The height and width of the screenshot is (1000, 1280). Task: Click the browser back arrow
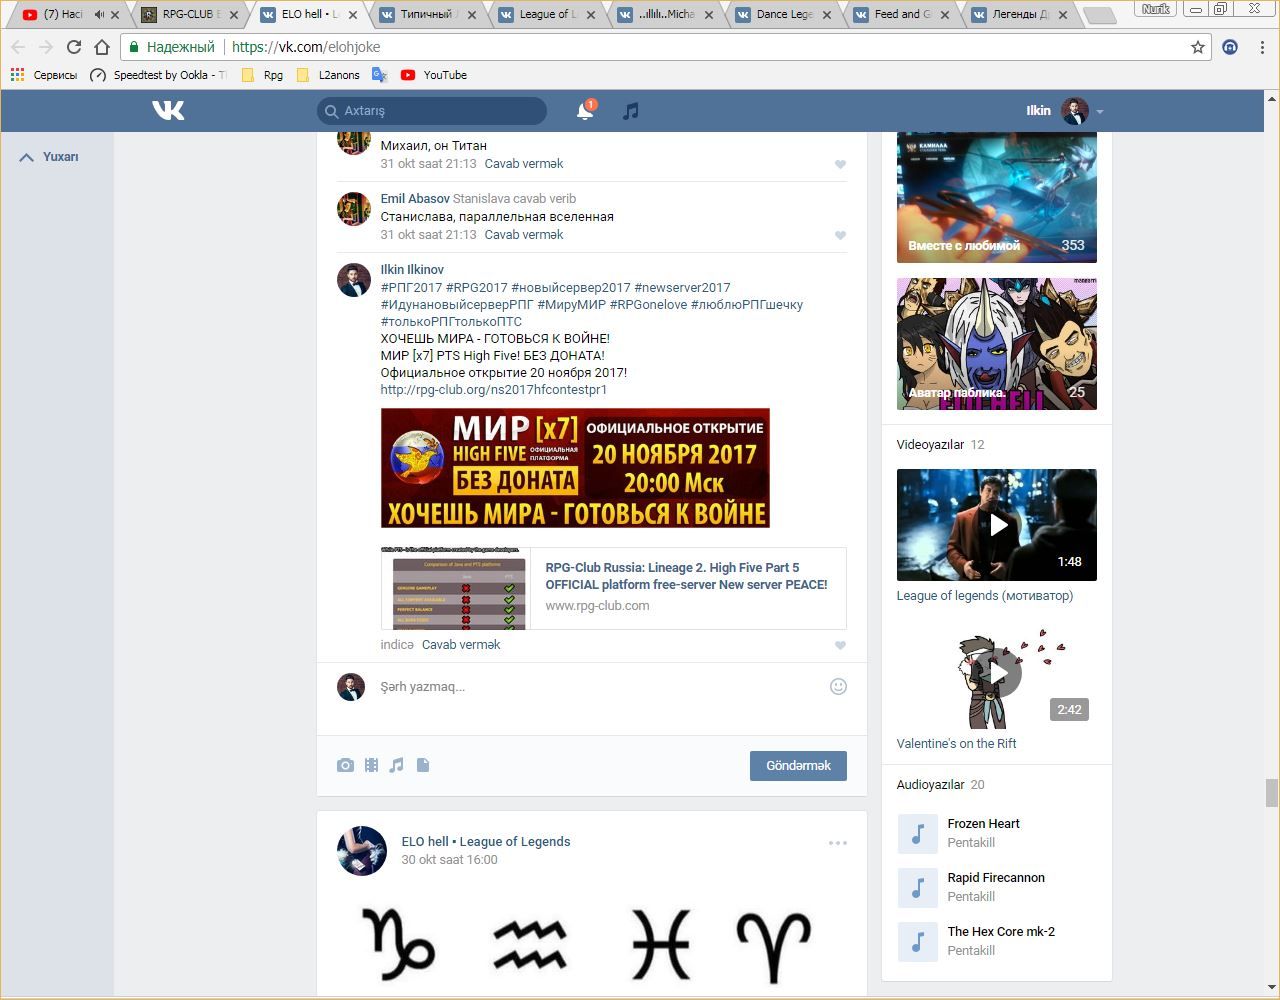tap(18, 47)
